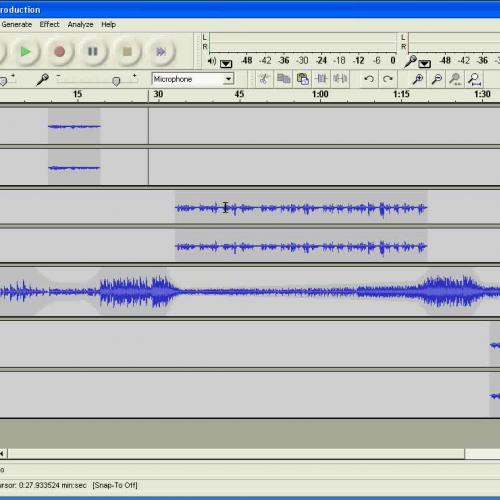This screenshot has width=500, height=500.
Task: Click the microphone icon by recording meter
Action: pos(410,61)
